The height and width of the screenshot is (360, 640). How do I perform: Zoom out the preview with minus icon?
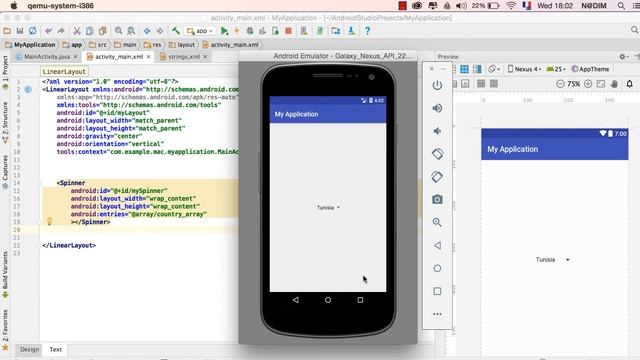tap(560, 84)
